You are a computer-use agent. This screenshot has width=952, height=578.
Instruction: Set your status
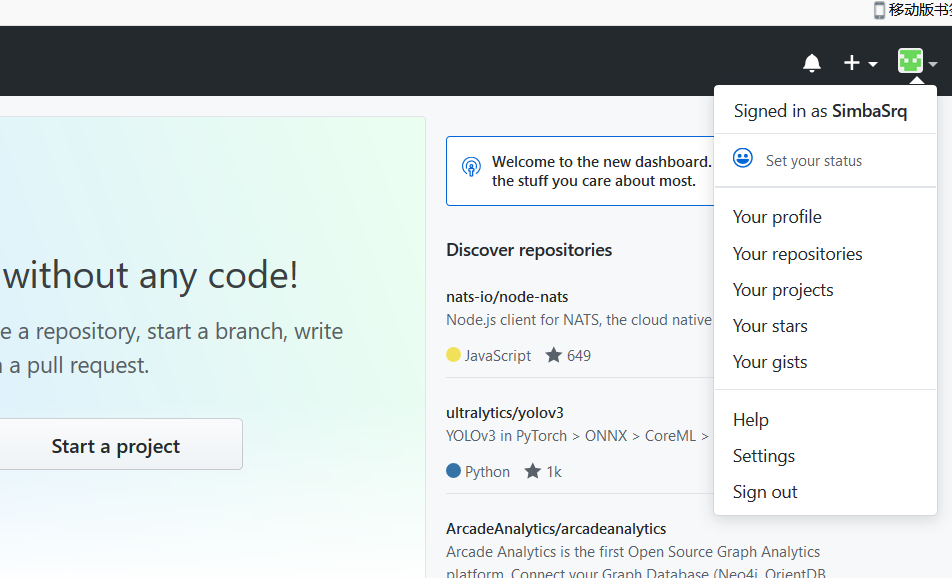[813, 161]
